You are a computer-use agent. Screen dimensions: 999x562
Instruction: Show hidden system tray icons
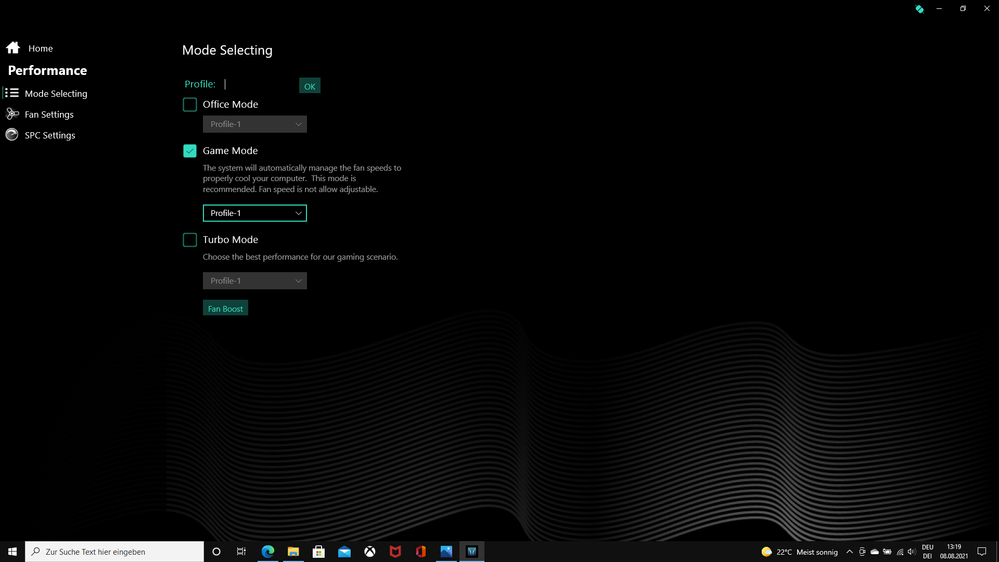849,552
